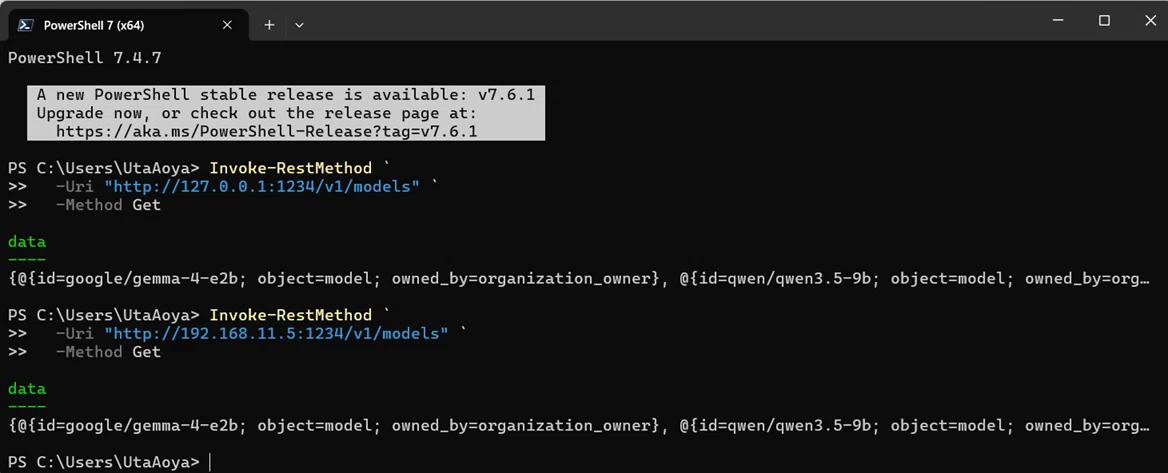Click the PowerShell 7.4.7 version text
The image size is (1168, 473).
point(84,57)
